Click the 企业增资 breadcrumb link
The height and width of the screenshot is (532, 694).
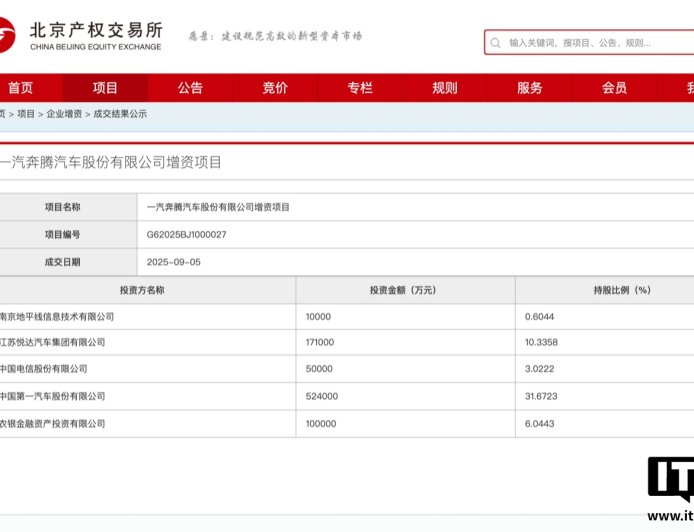click(x=64, y=114)
